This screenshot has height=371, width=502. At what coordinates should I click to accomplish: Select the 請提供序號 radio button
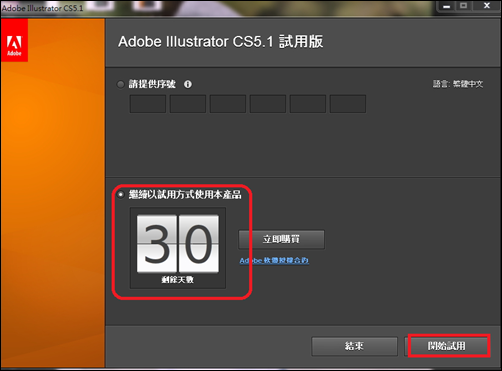coord(120,84)
